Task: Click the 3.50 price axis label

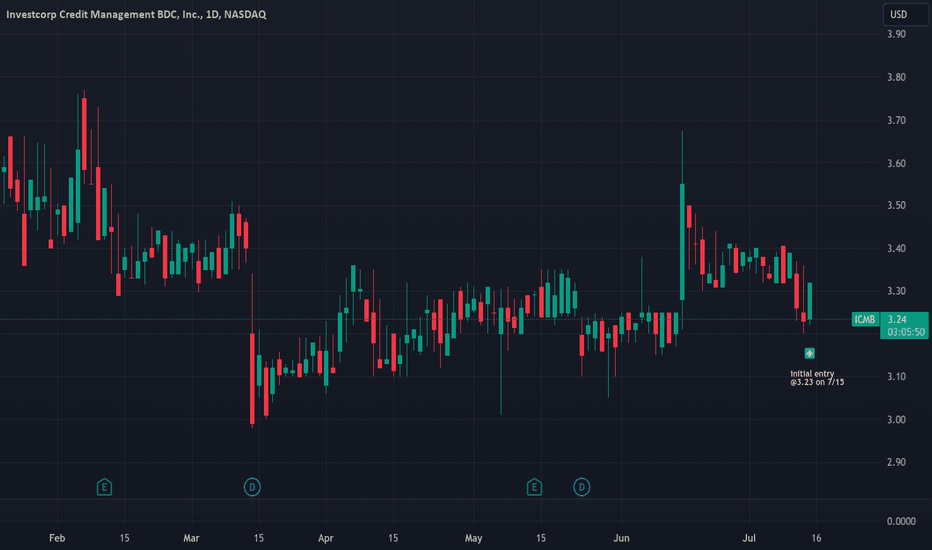Action: pos(896,206)
